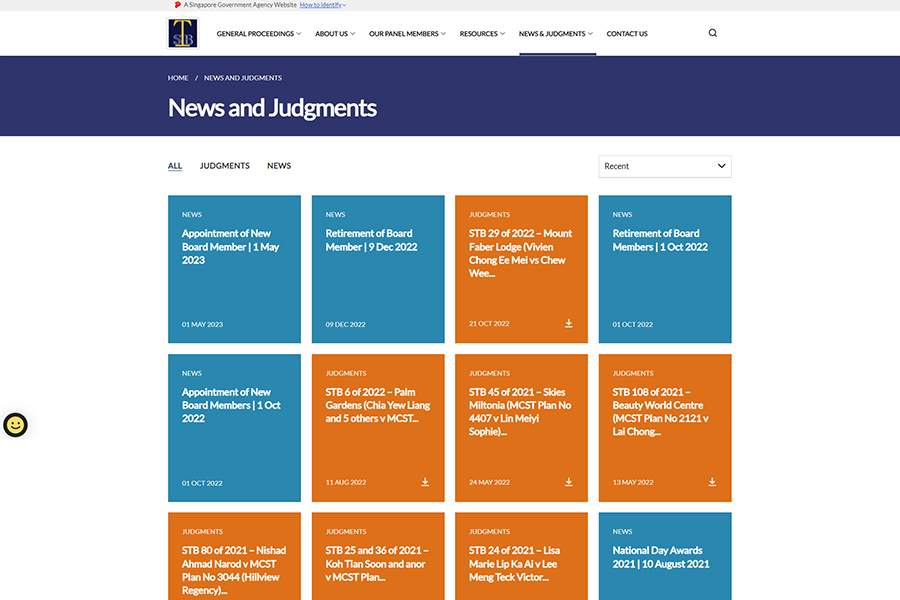The height and width of the screenshot is (600, 900).
Task: Click the 09 DEC 2022 date text
Action: [x=346, y=324]
